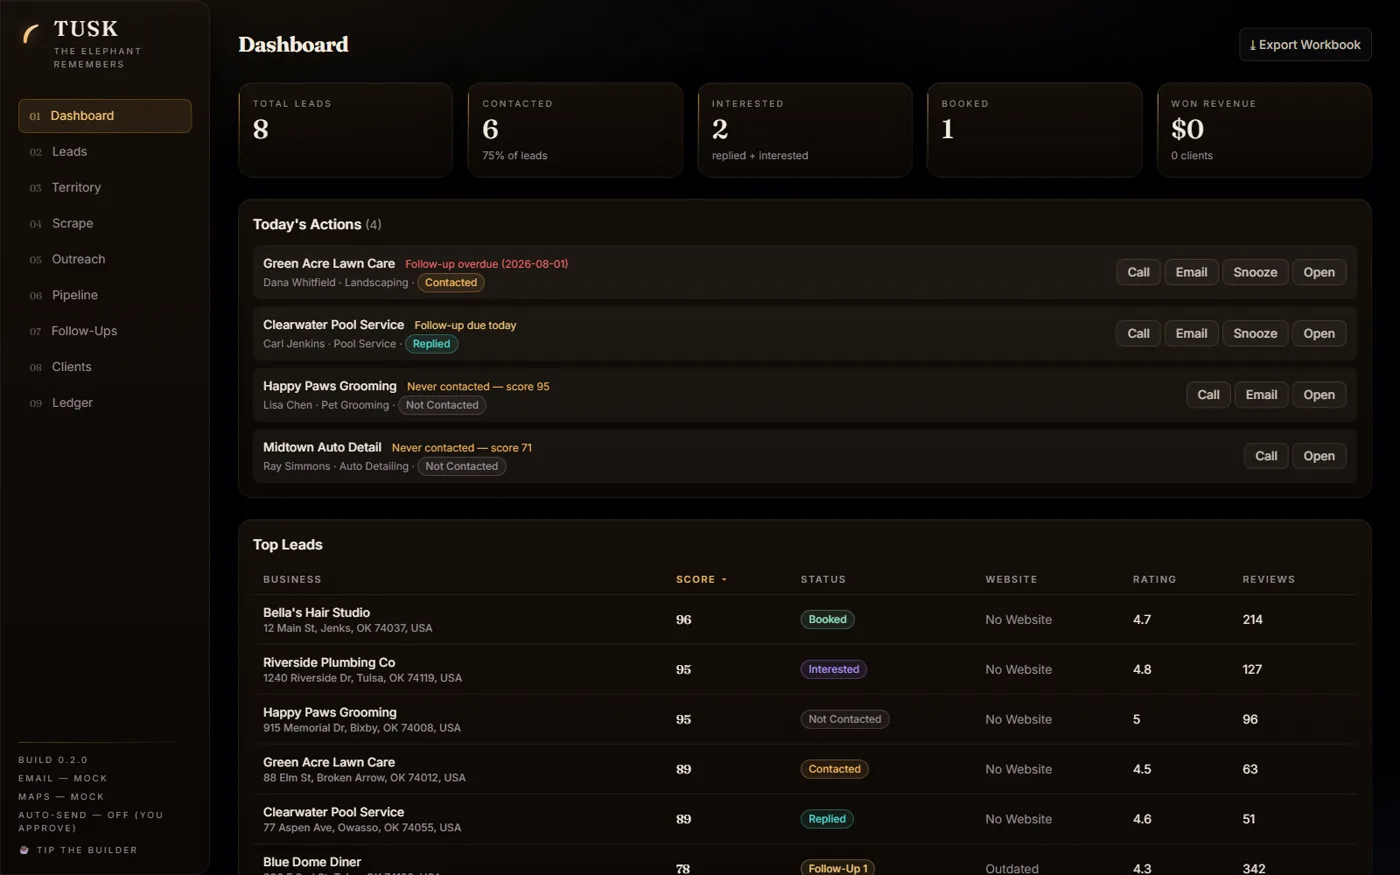Open the Territory section
Screen dimensions: 1400x875
point(105,188)
